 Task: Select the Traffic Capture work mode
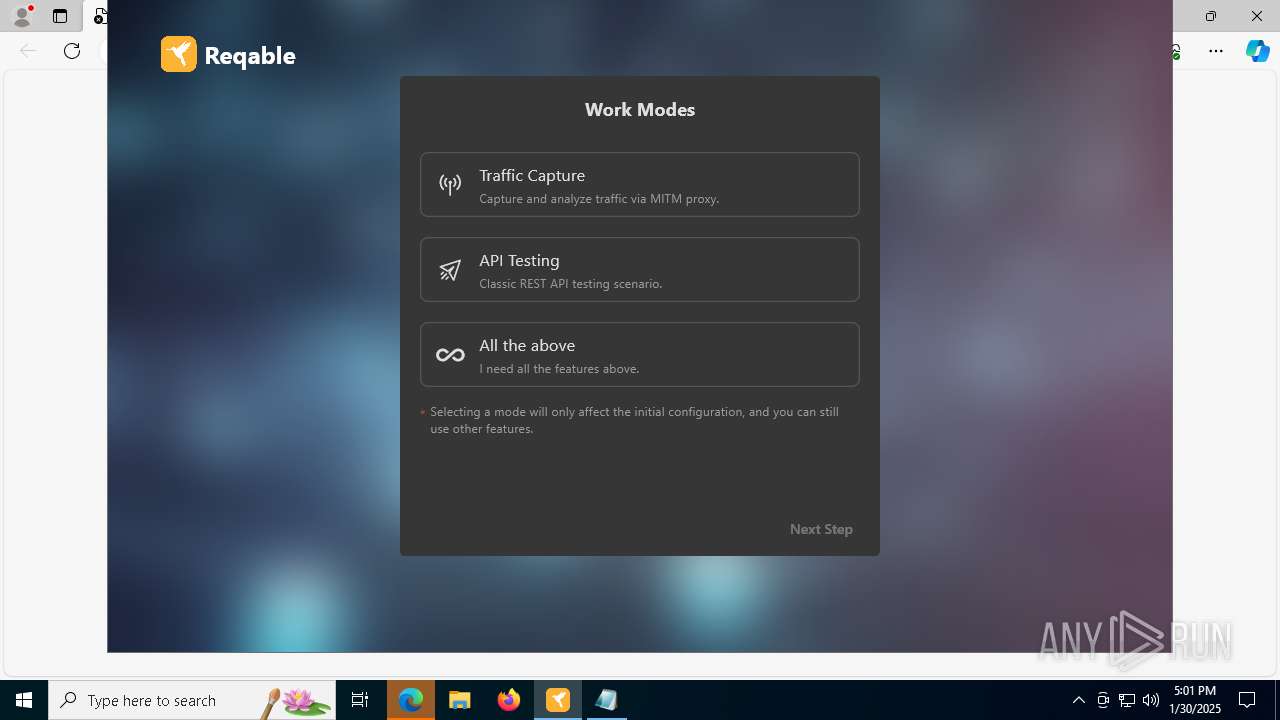click(640, 184)
